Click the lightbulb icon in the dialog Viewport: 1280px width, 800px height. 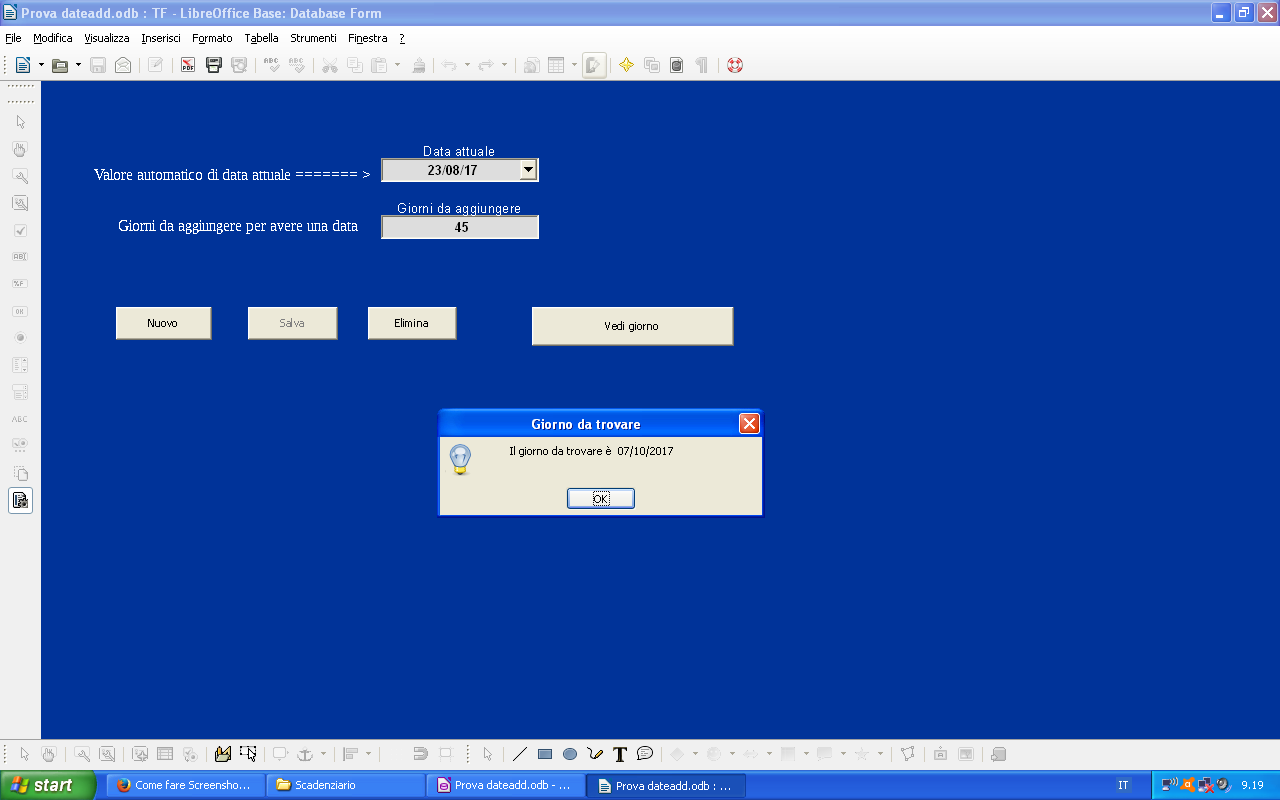click(460, 459)
